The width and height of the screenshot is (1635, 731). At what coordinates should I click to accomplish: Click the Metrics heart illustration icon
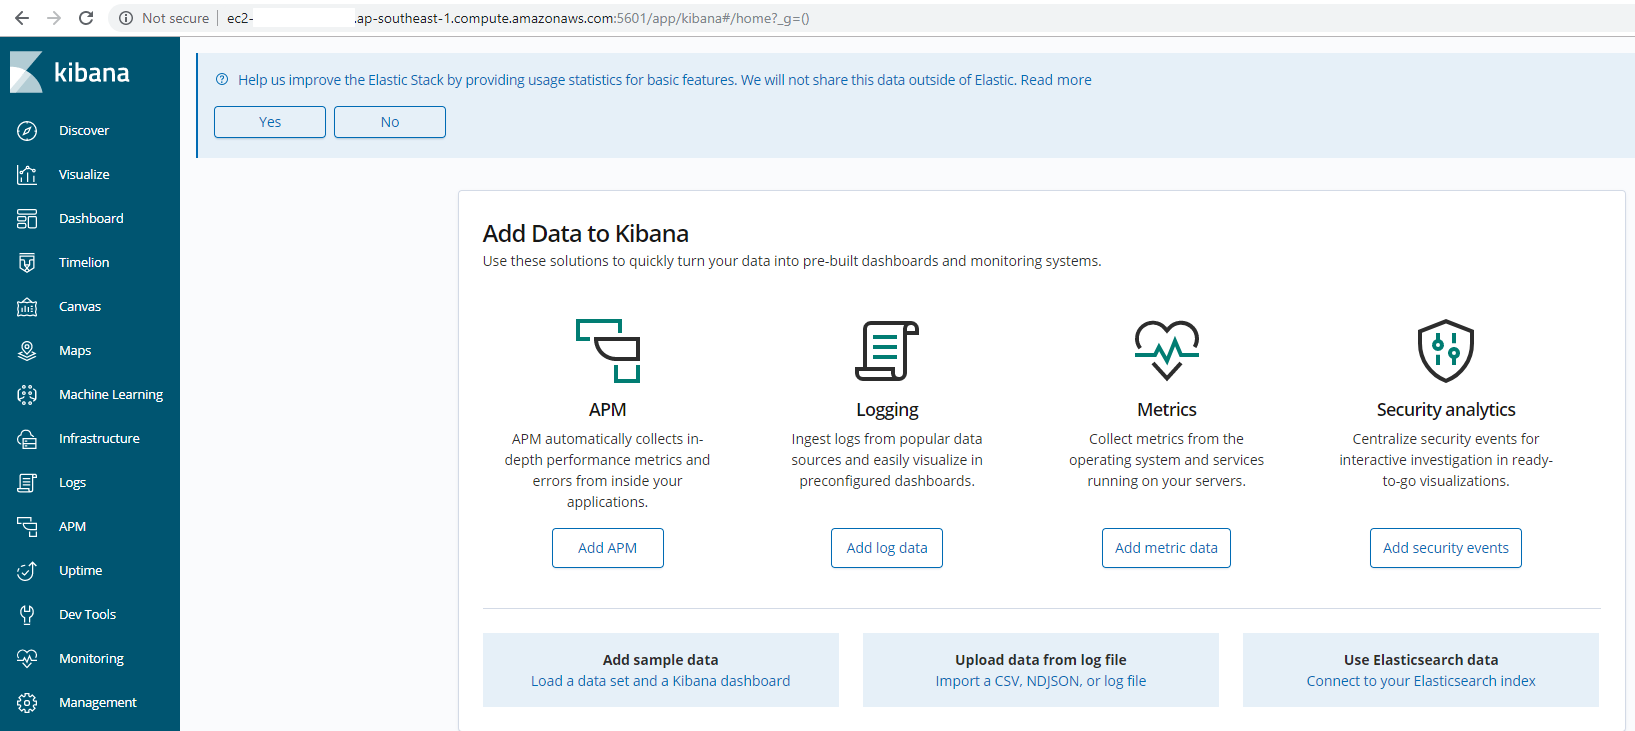(x=1167, y=350)
